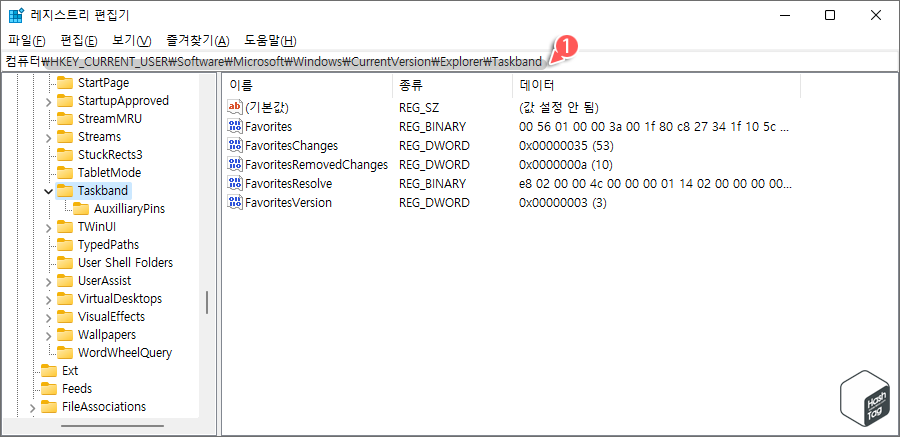The width and height of the screenshot is (900, 437).
Task: Click the 0x00000003 (3) data cell
Action: click(x=562, y=203)
